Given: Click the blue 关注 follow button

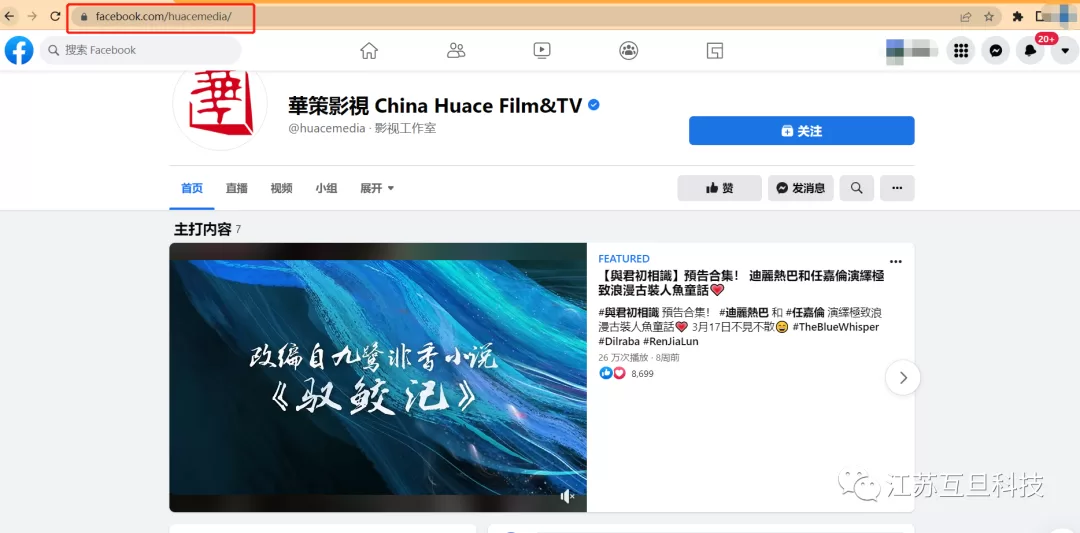Looking at the screenshot, I should pyautogui.click(x=802, y=131).
